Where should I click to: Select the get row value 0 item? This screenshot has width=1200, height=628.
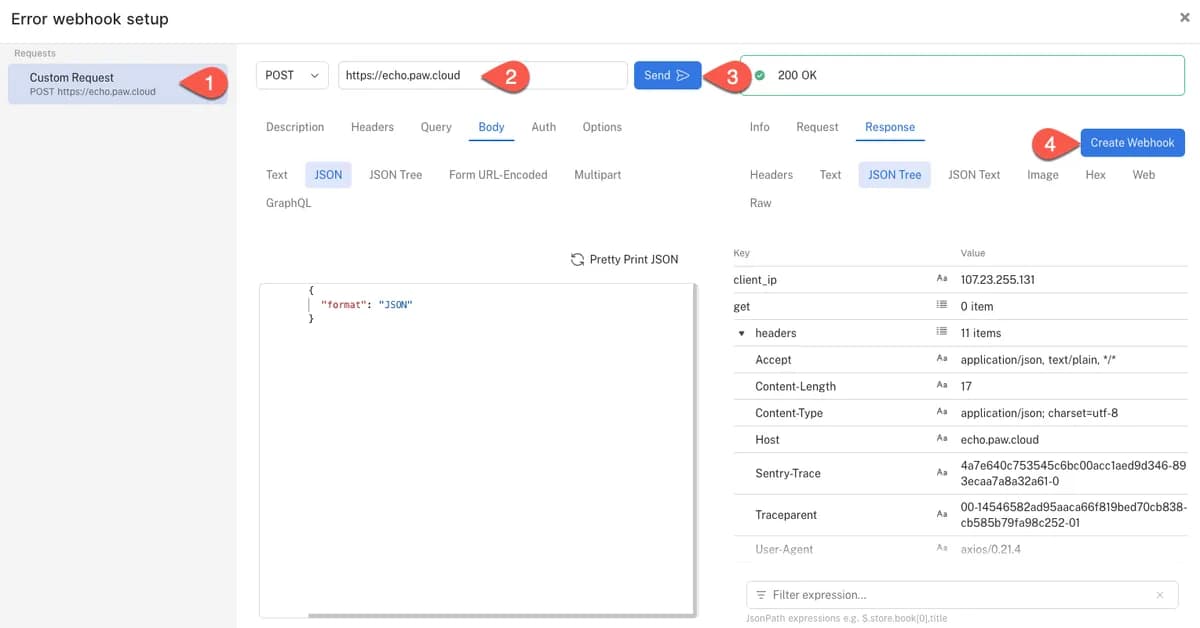tap(977, 306)
